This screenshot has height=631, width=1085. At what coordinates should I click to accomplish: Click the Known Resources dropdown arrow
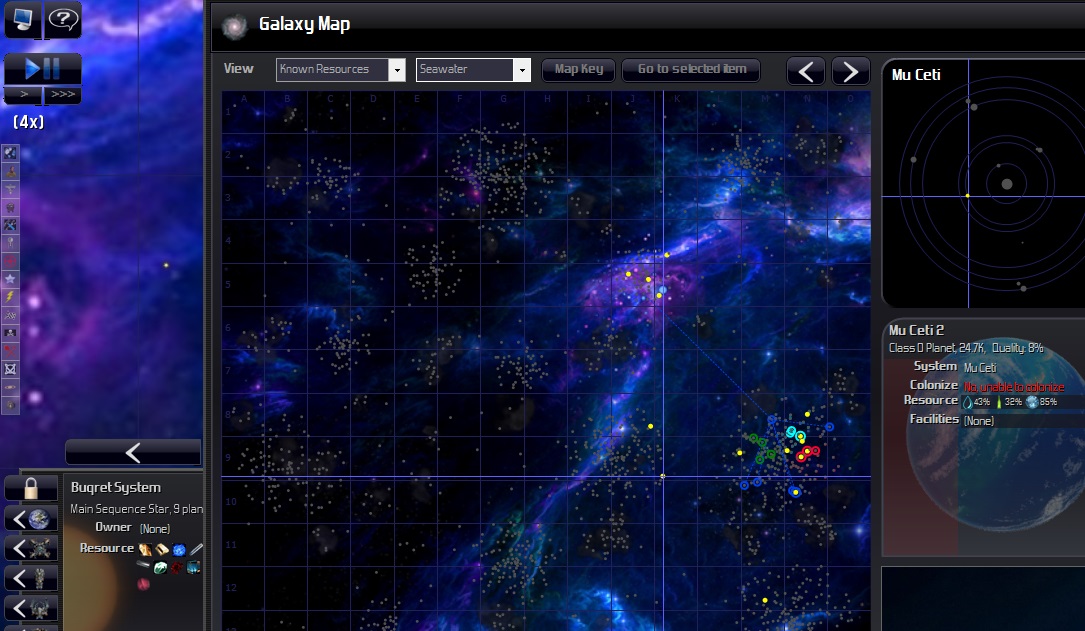[x=397, y=69]
